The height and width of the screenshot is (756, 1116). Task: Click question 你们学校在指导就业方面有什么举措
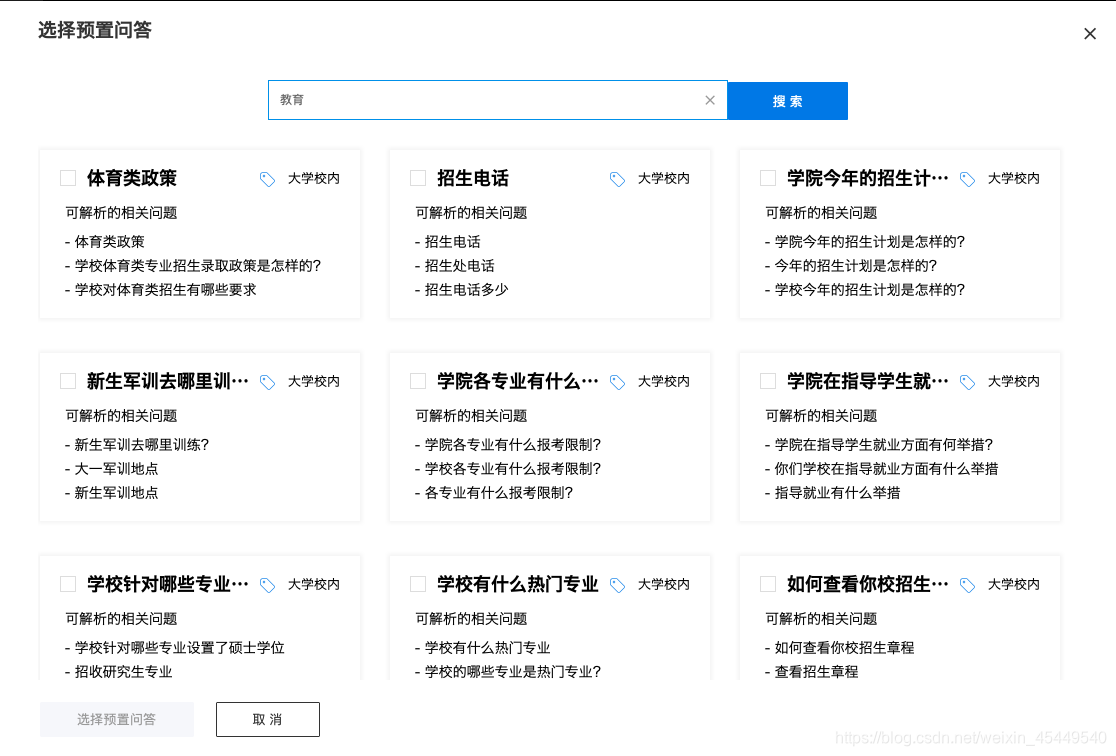coord(886,468)
